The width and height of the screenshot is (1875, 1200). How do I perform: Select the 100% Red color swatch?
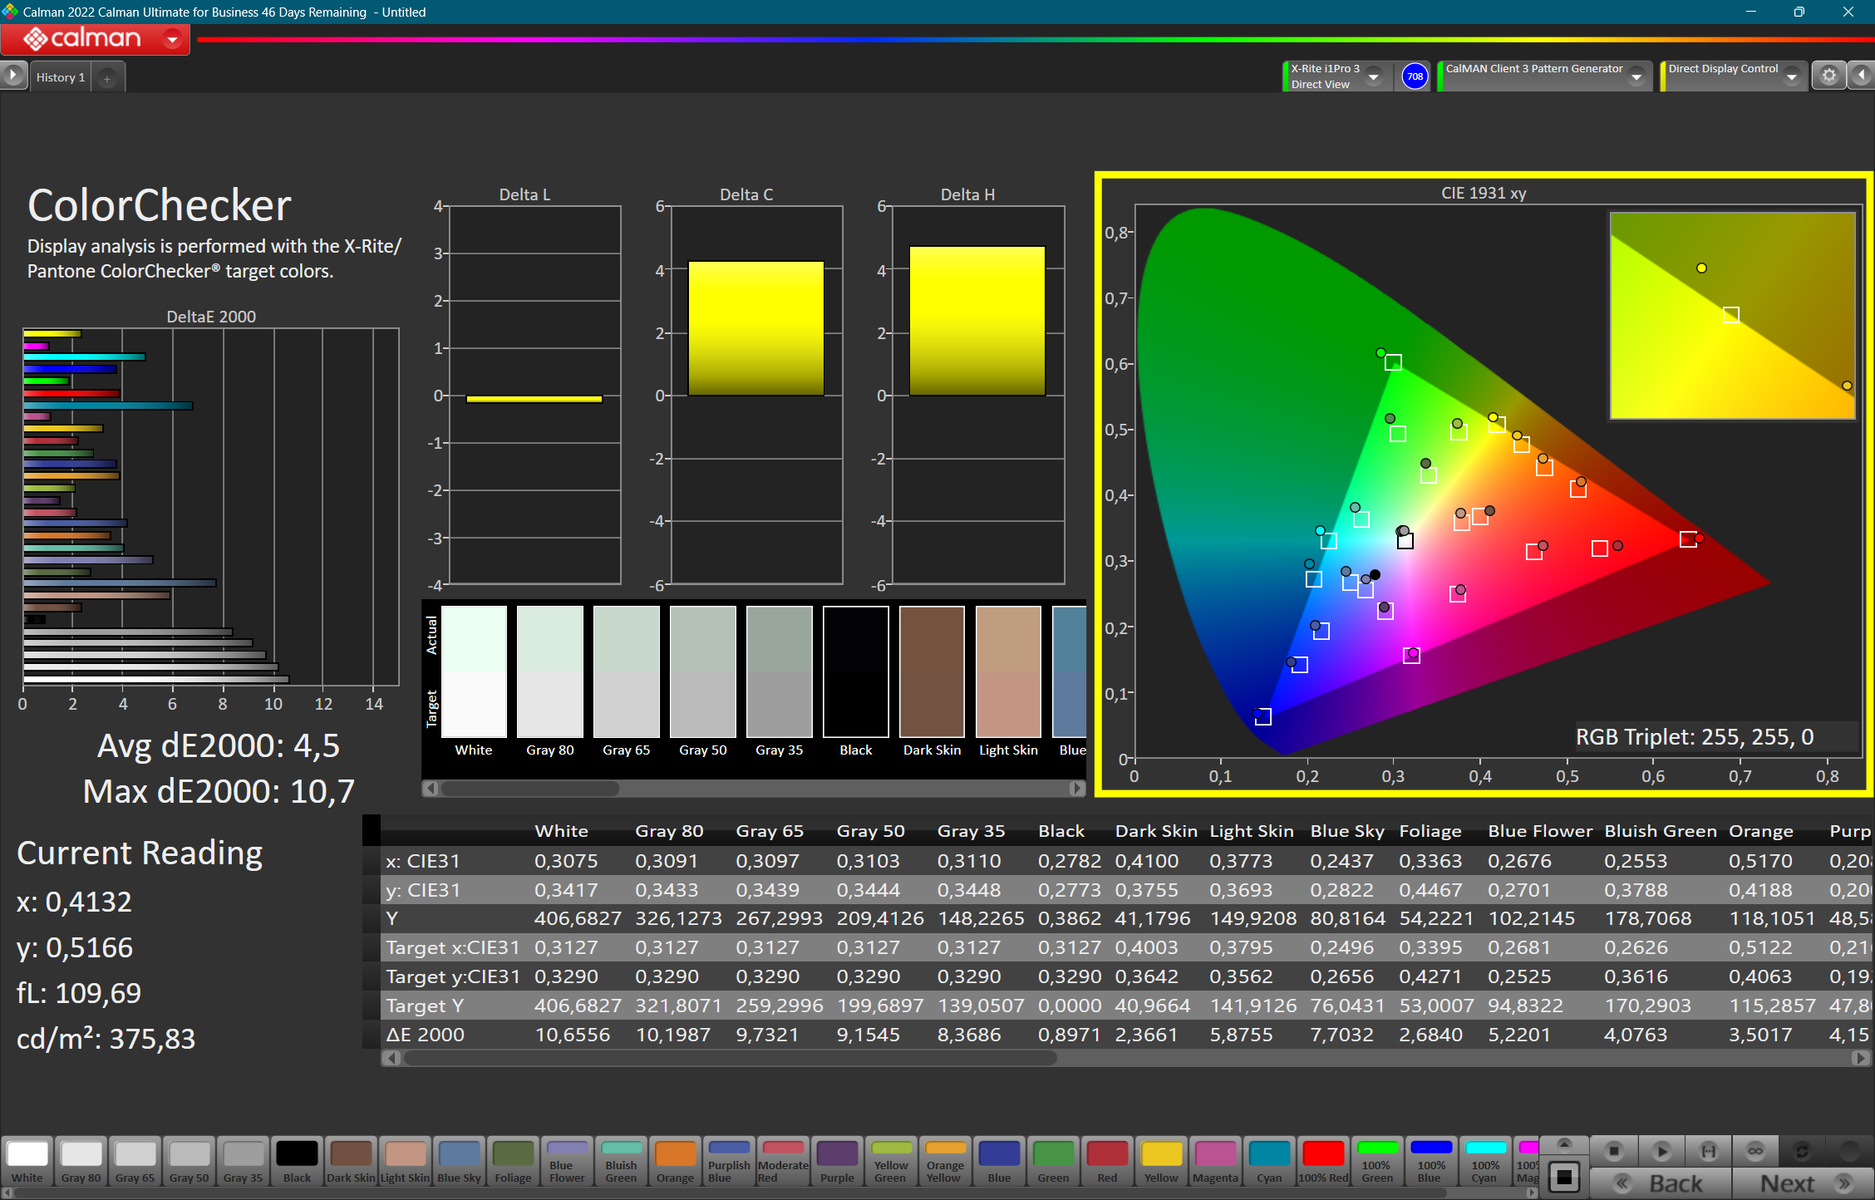1323,1160
